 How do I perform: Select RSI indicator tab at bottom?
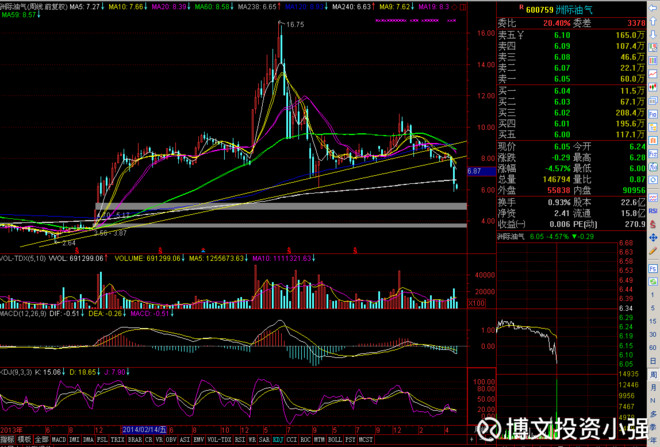tap(240, 440)
